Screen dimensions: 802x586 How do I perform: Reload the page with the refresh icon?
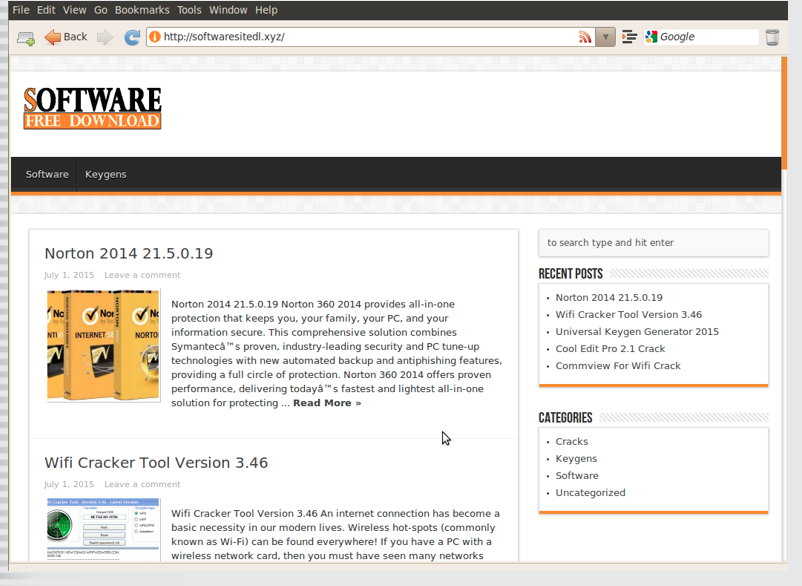(132, 37)
